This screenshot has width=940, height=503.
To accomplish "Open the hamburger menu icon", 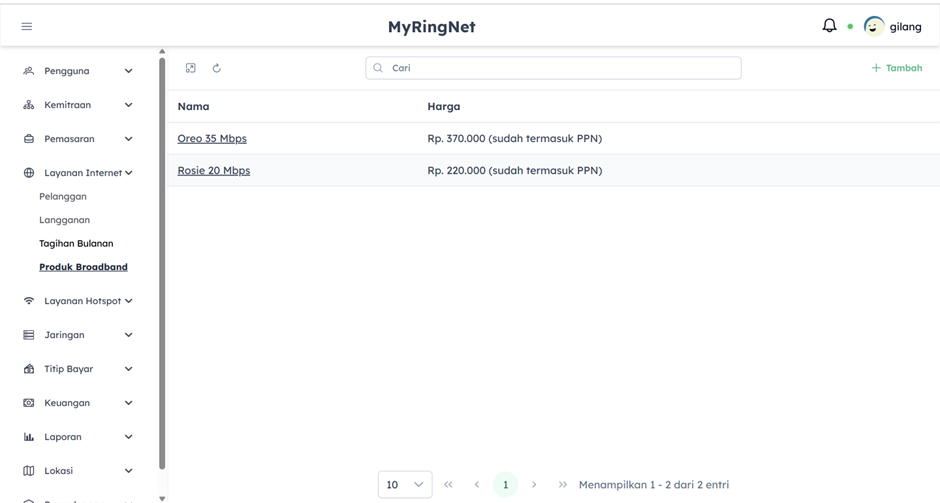I will coord(27,27).
